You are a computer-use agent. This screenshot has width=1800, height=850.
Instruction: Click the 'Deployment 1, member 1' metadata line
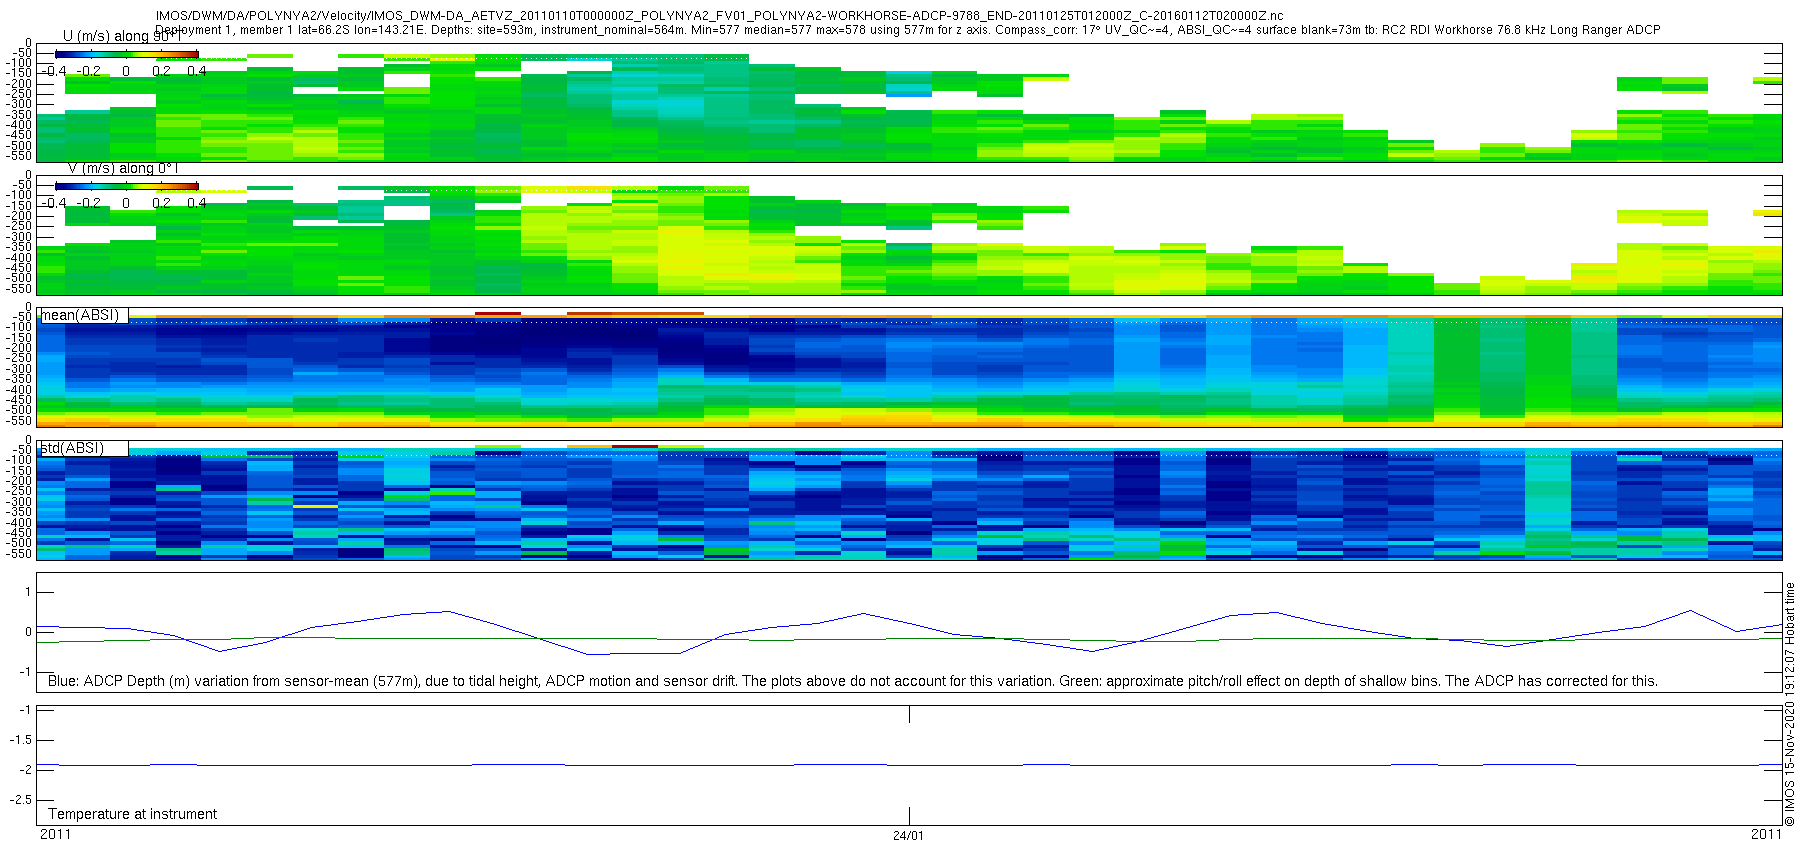[x=907, y=30]
